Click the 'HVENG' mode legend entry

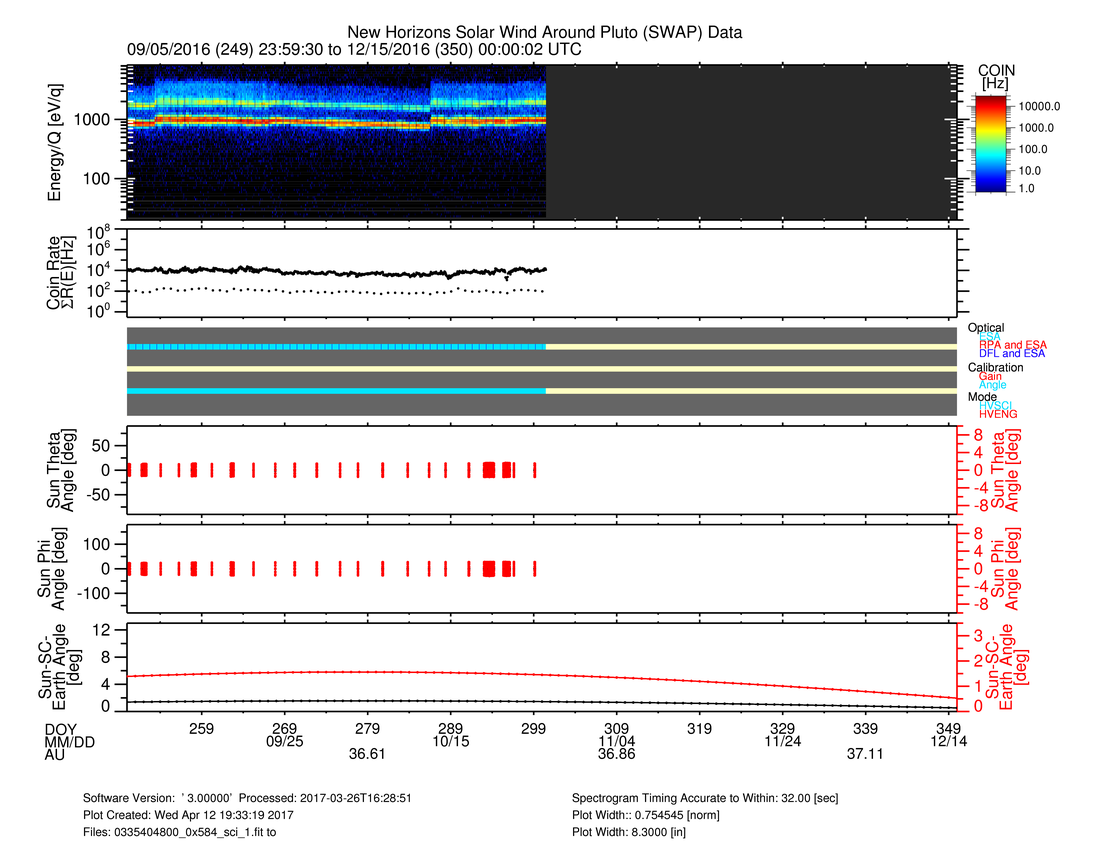(997, 414)
